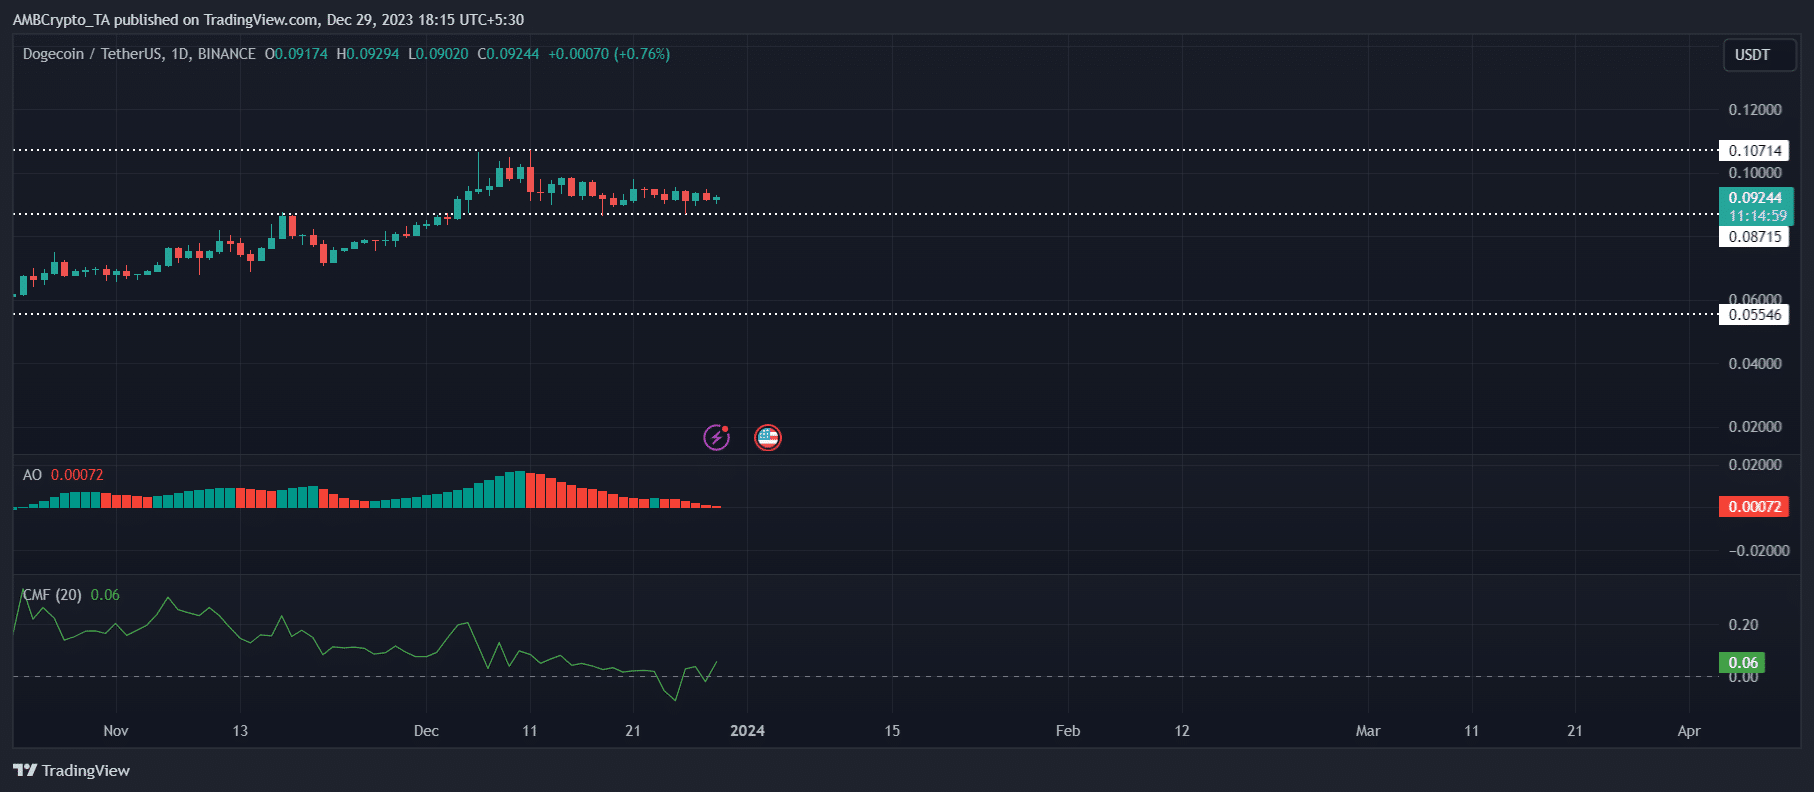1814x792 pixels.
Task: Select the 0.08715 price level label
Action: (x=1755, y=237)
